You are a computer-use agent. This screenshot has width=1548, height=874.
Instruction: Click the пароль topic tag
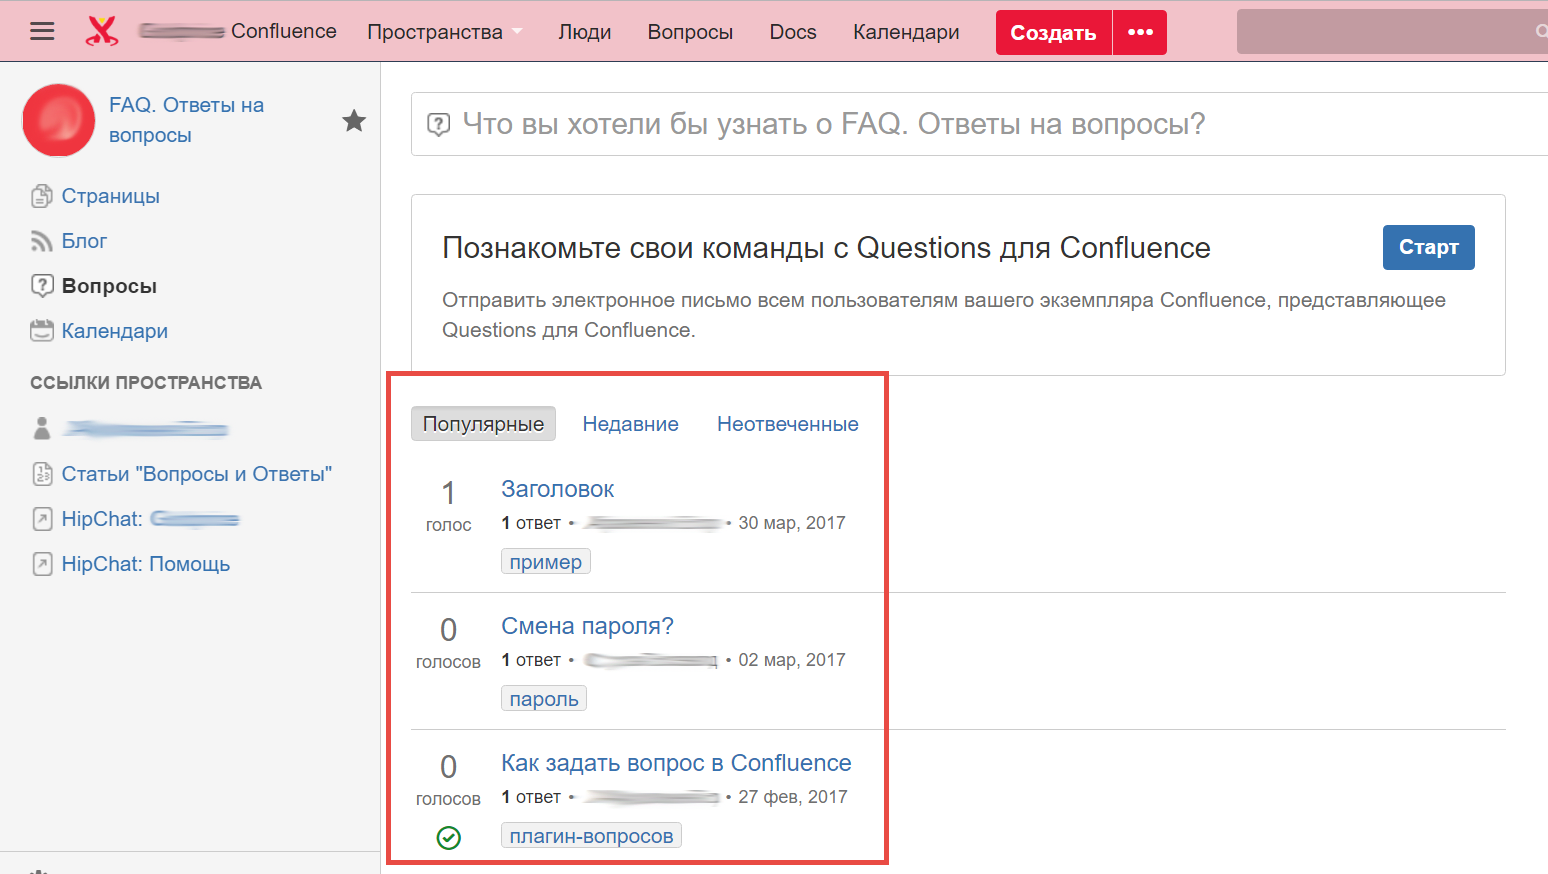click(x=544, y=699)
